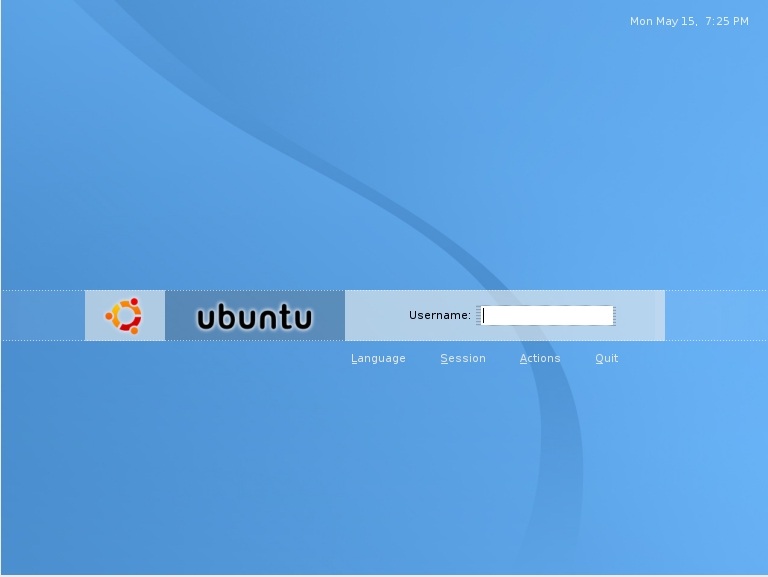Select the Quit option
This screenshot has height=577, width=768.
(606, 359)
